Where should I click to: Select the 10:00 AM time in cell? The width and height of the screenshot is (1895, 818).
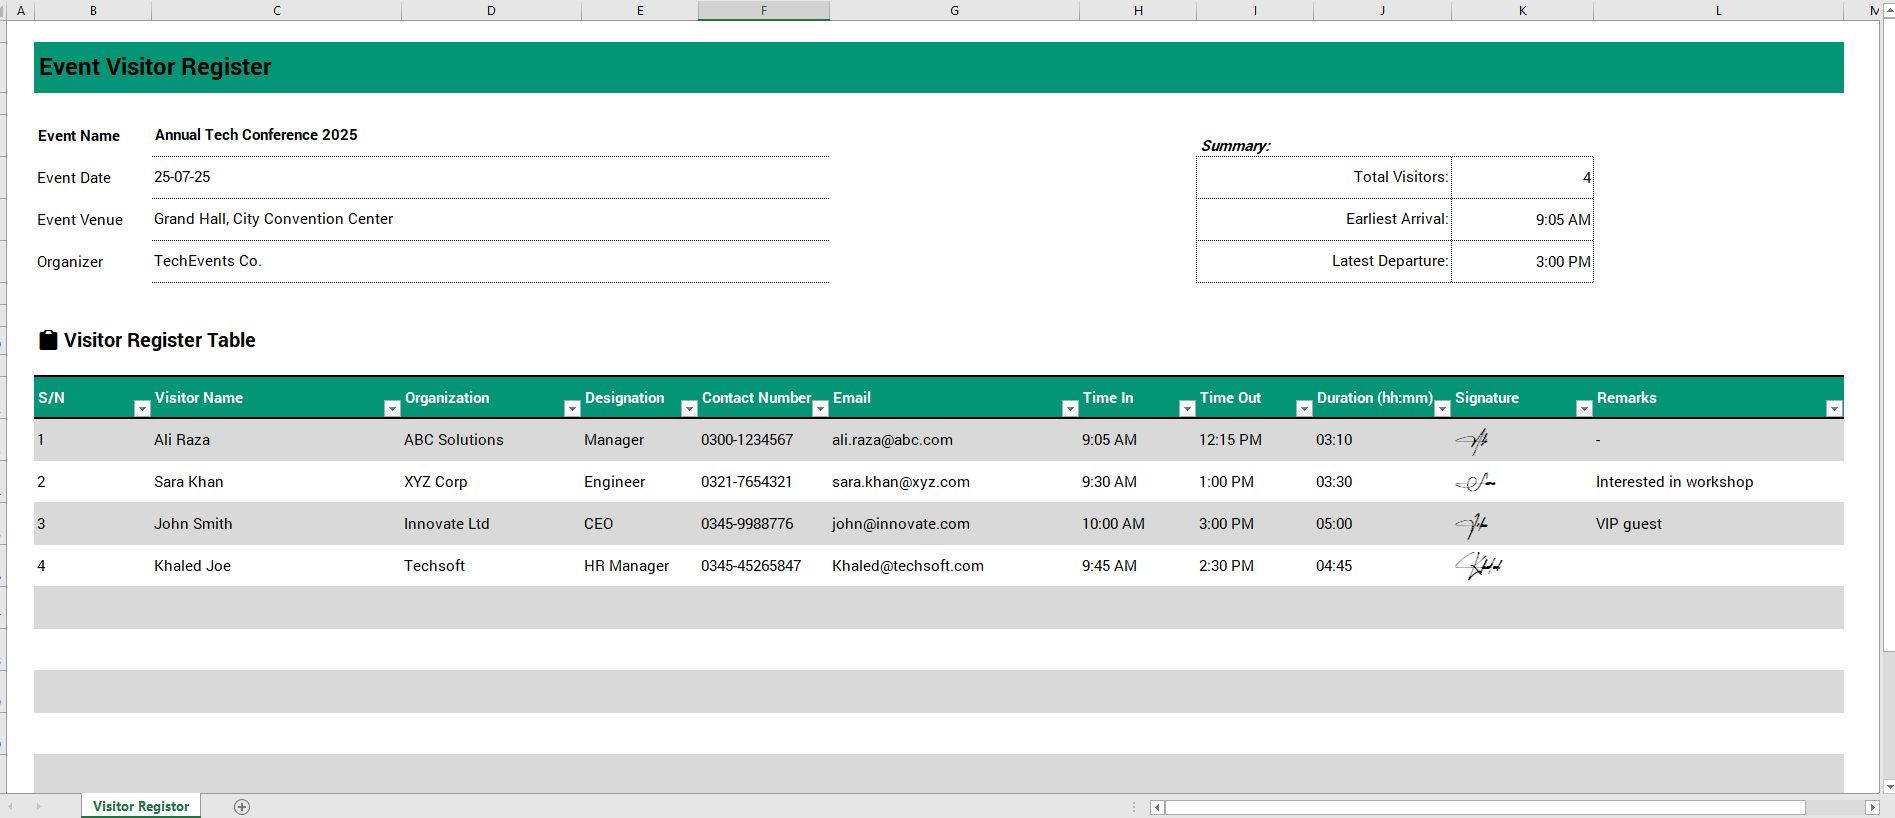[1138, 524]
